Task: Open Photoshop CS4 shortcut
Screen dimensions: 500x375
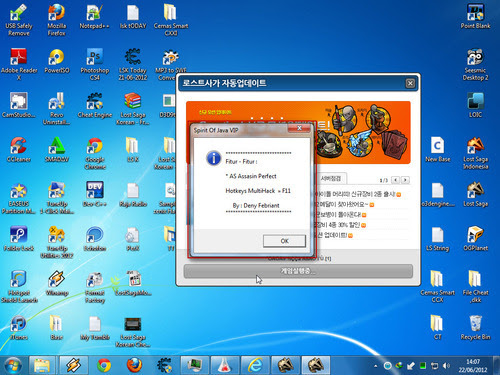Action: (x=95, y=64)
